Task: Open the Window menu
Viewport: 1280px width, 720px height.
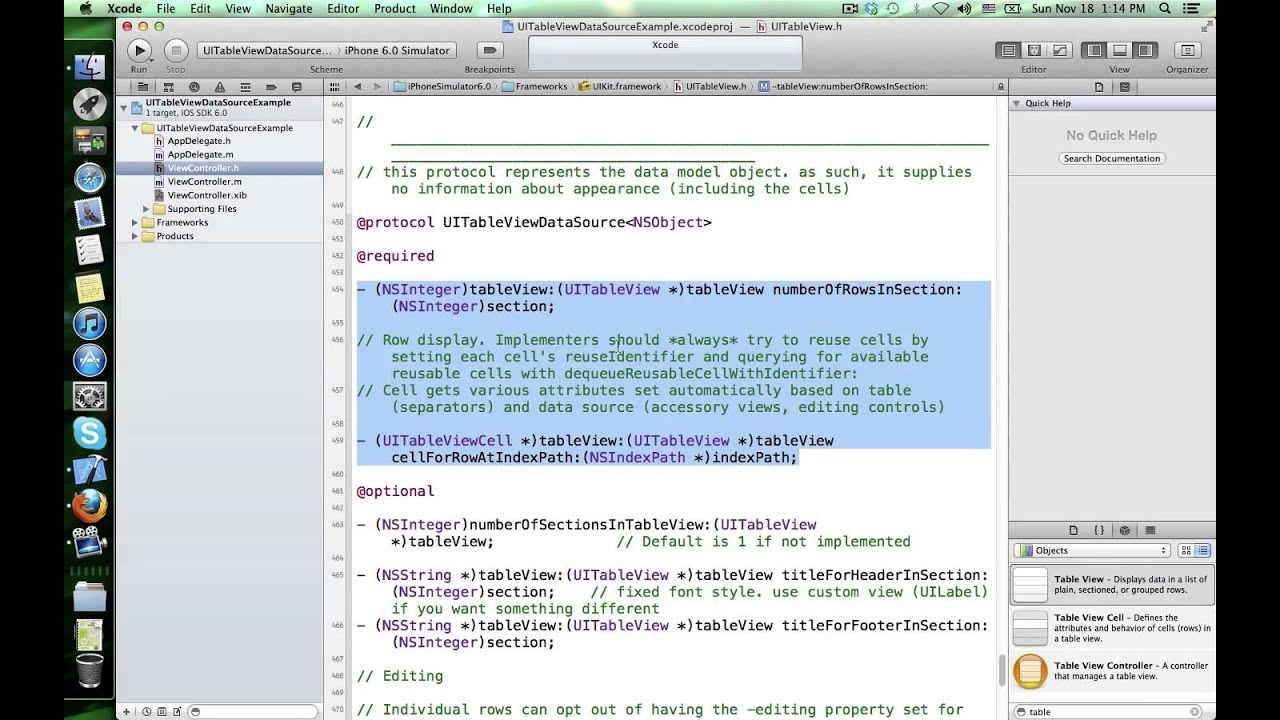Action: [x=451, y=9]
